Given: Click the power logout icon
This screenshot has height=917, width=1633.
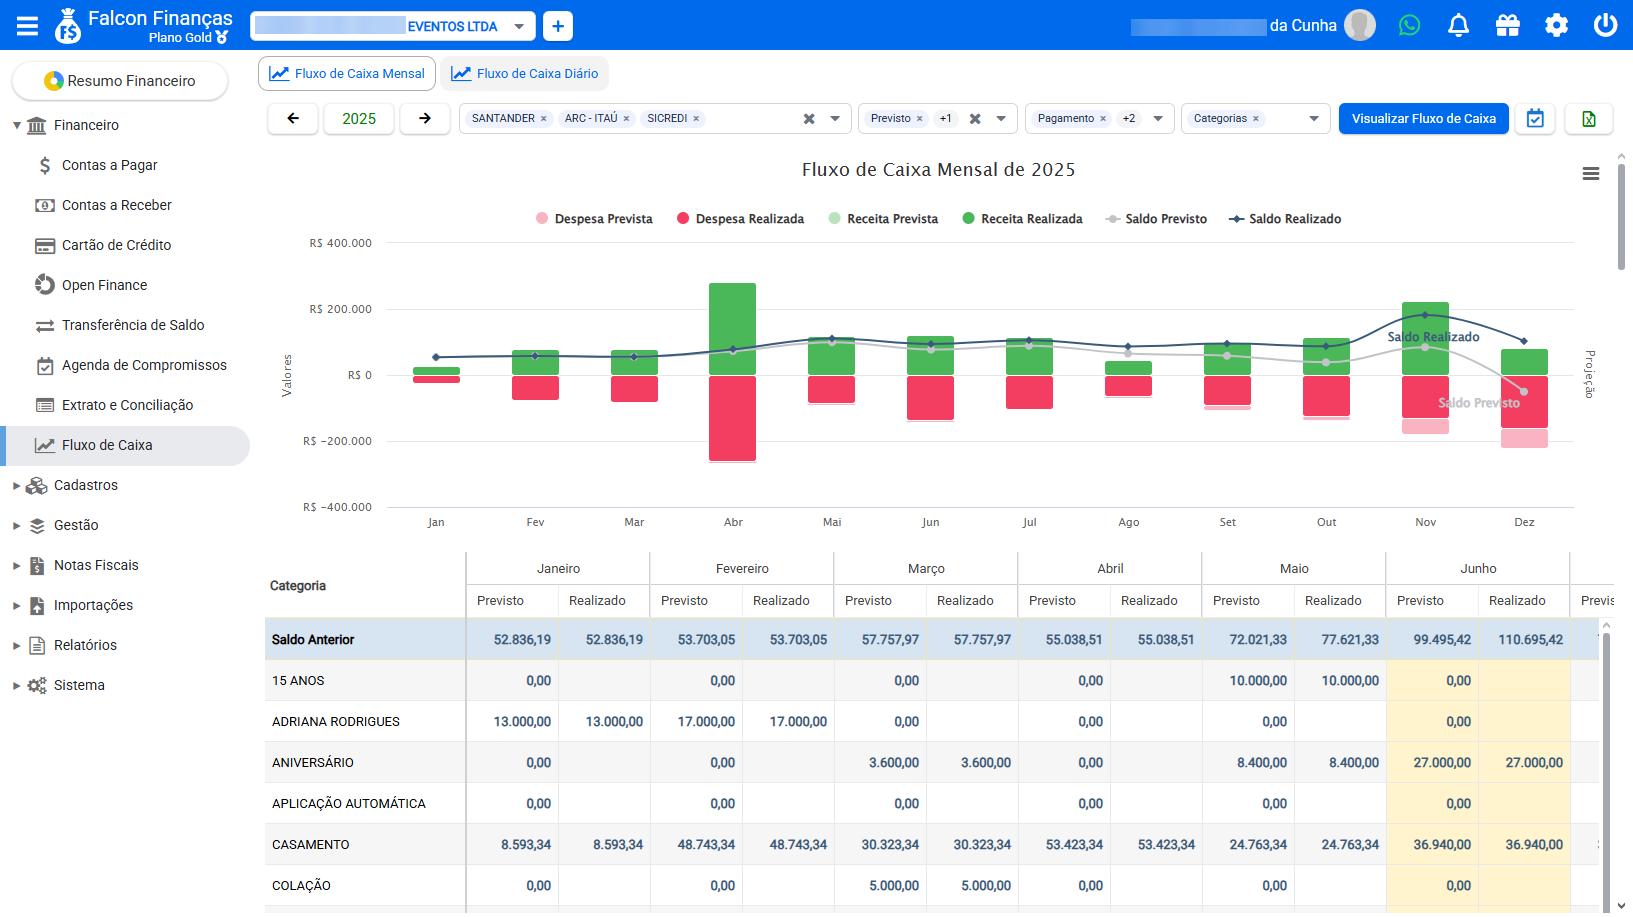Looking at the screenshot, I should (1605, 25).
